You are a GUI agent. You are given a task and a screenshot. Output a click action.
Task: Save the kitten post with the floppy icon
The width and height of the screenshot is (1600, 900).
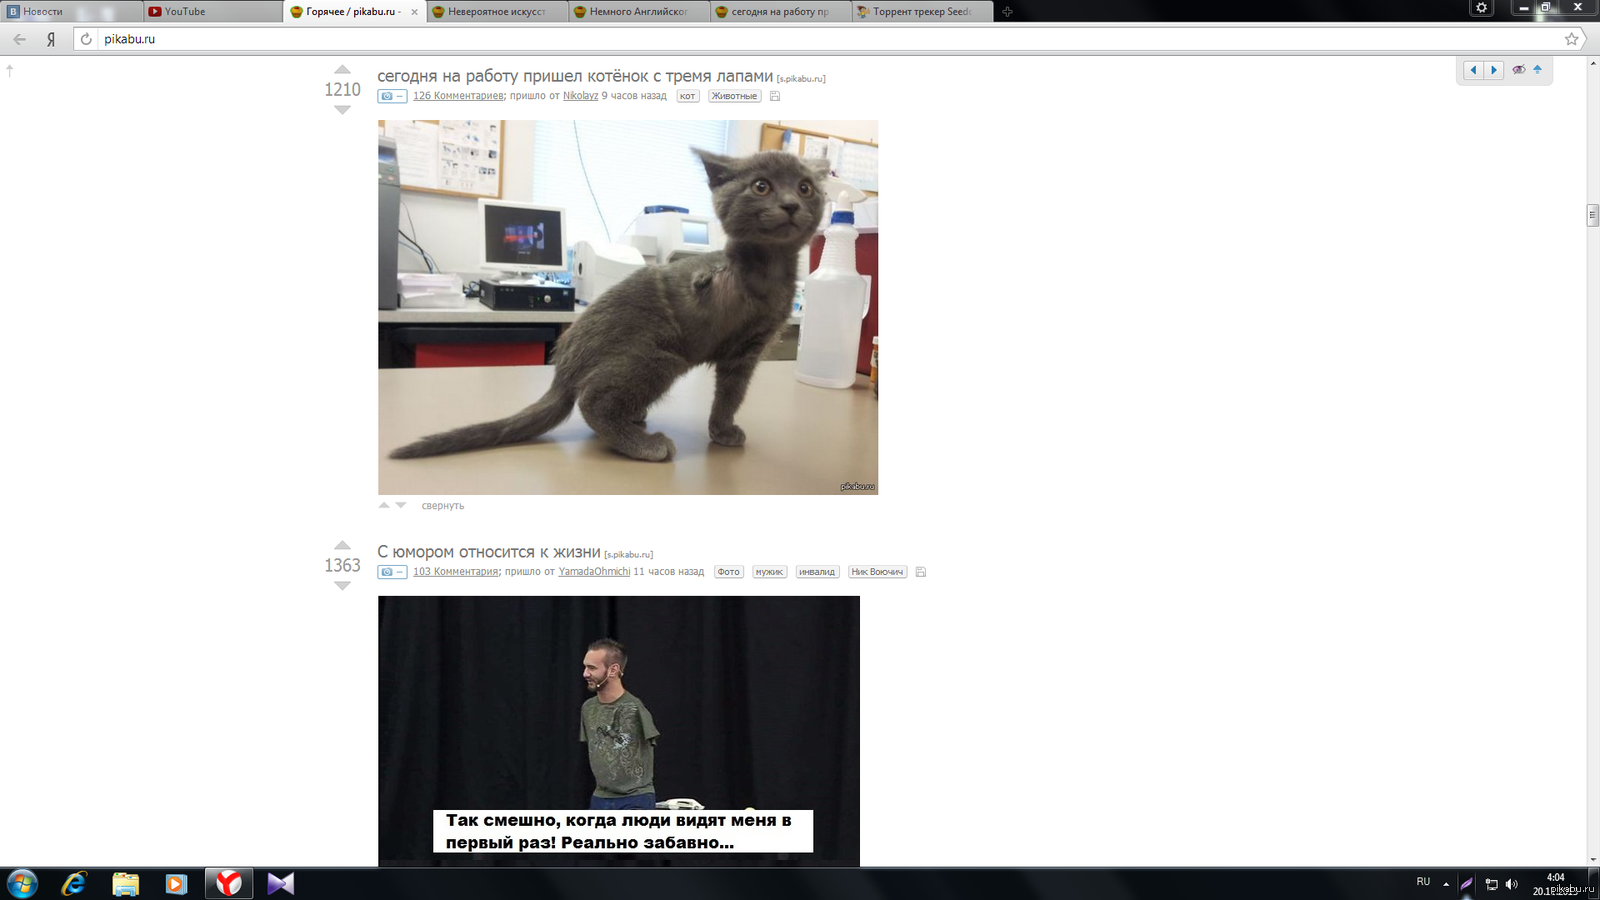(775, 97)
